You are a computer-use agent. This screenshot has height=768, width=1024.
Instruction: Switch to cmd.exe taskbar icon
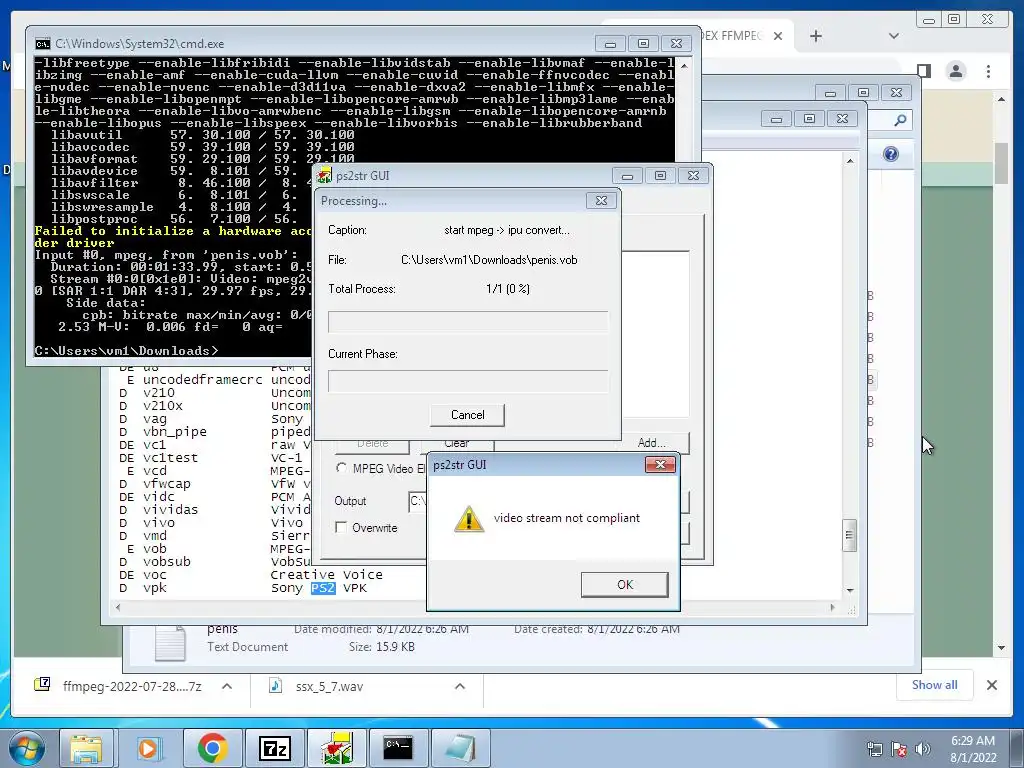pyautogui.click(x=398, y=748)
